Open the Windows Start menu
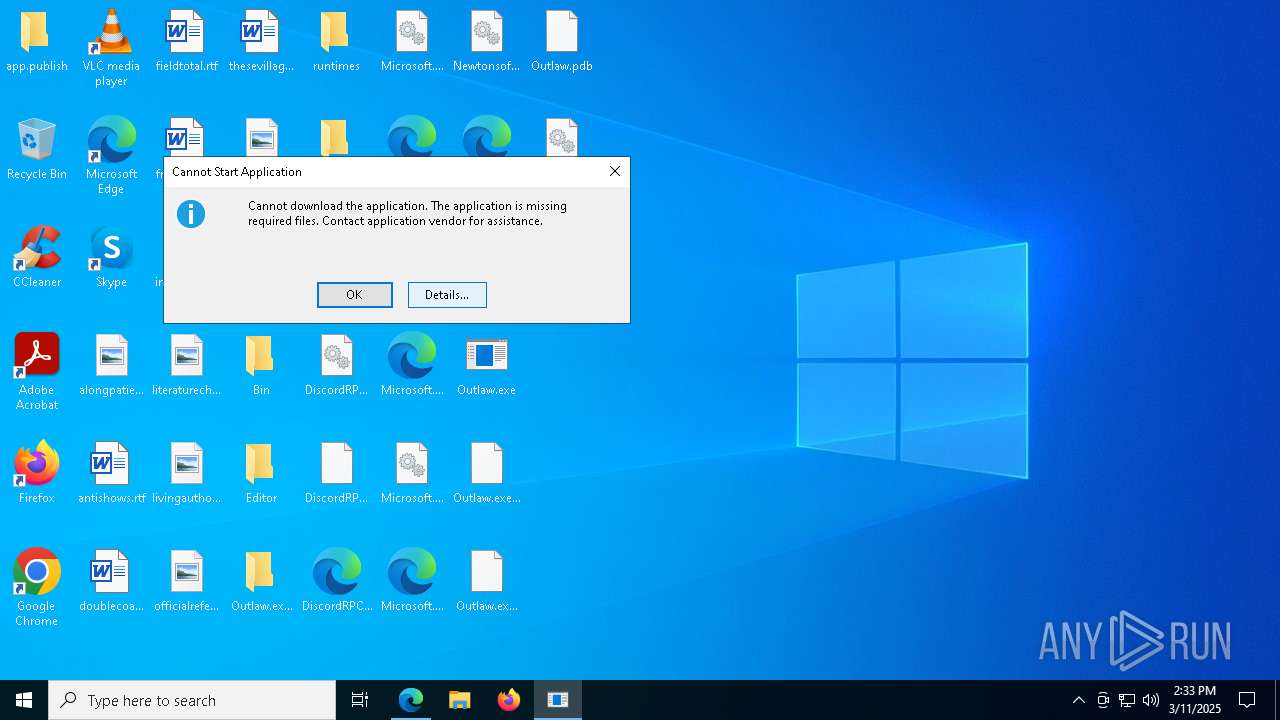This screenshot has height=720, width=1280. tap(24, 700)
